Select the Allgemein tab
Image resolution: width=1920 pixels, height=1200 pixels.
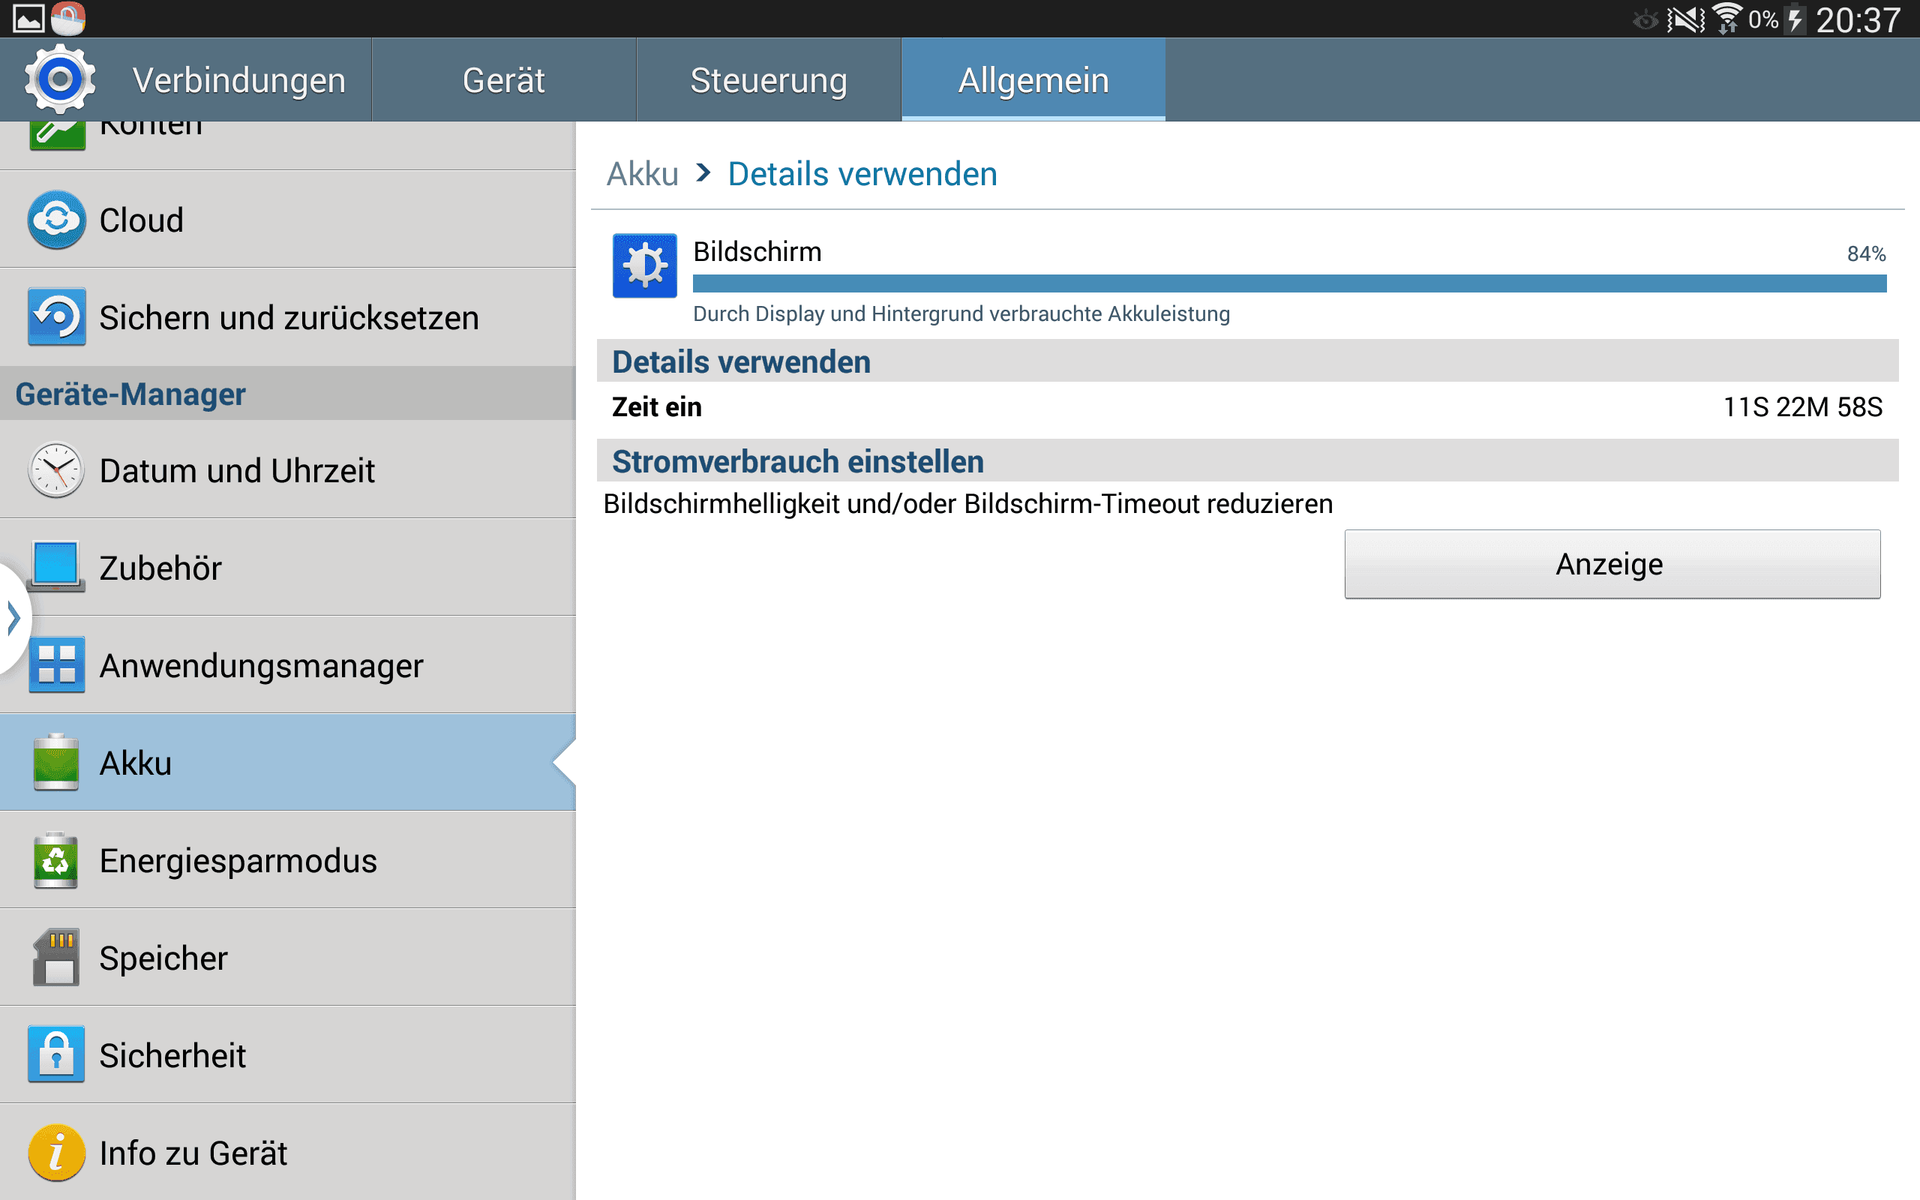pyautogui.click(x=1033, y=80)
